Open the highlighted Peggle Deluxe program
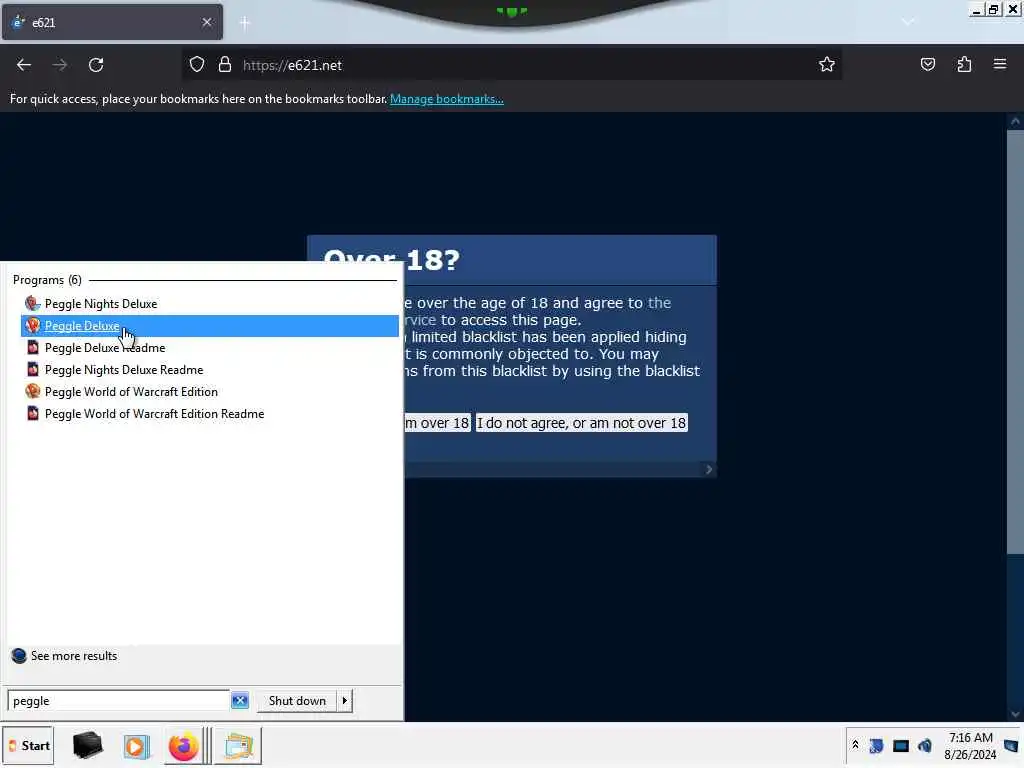This screenshot has height=768, width=1024. coord(210,326)
